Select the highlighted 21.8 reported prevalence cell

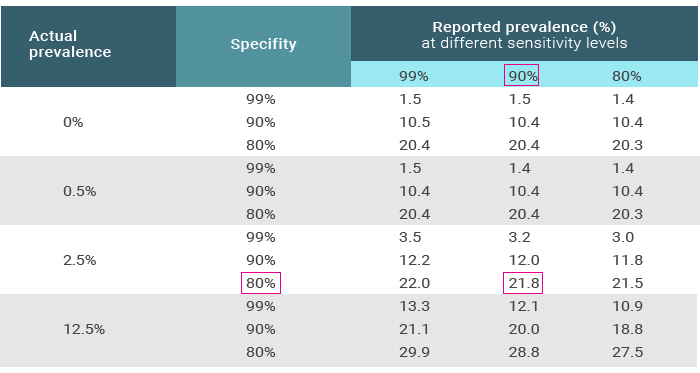(523, 283)
